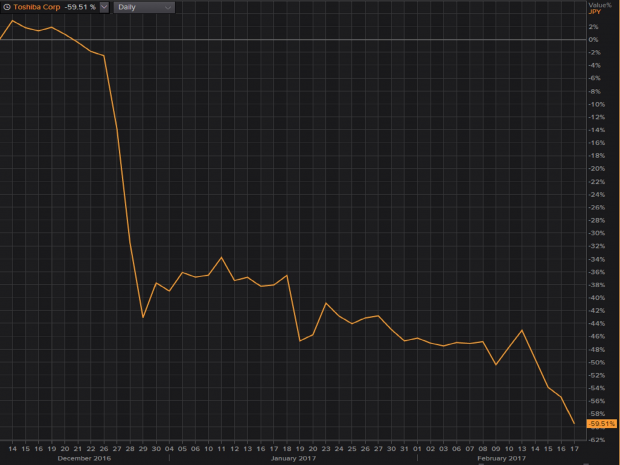This screenshot has width=620, height=465.
Task: Click date 17 at the timeline end
Action: pos(574,449)
